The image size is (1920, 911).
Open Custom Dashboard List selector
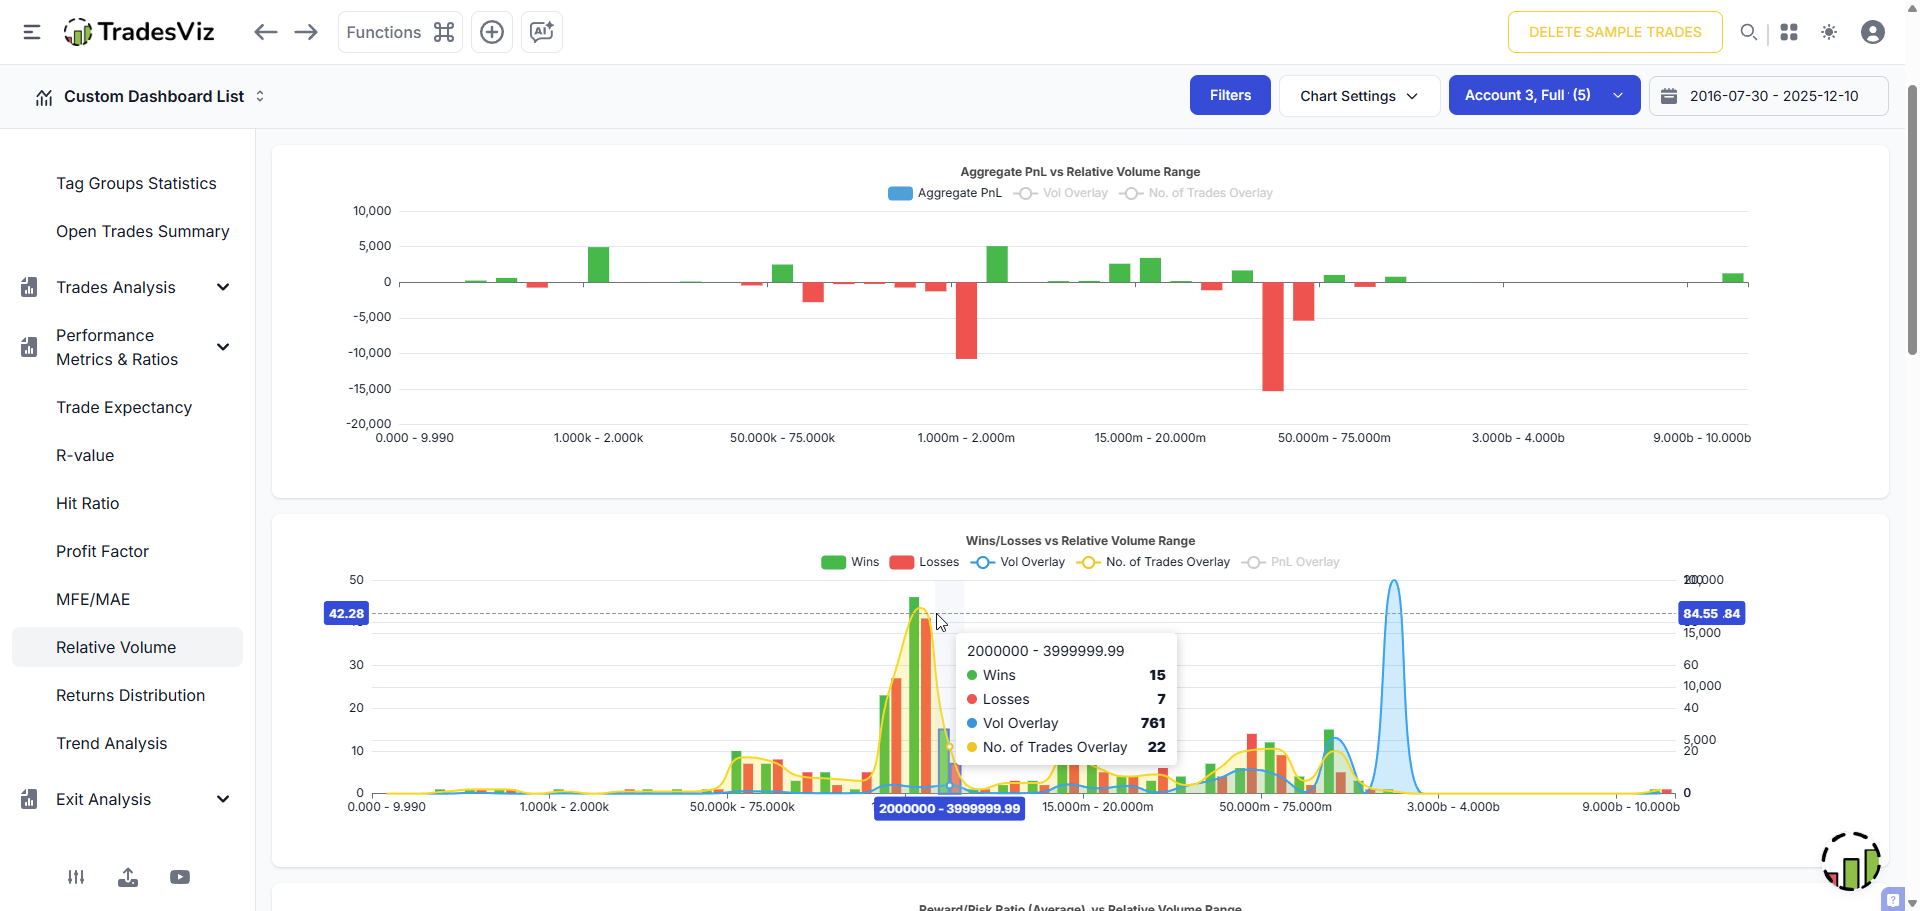164,96
